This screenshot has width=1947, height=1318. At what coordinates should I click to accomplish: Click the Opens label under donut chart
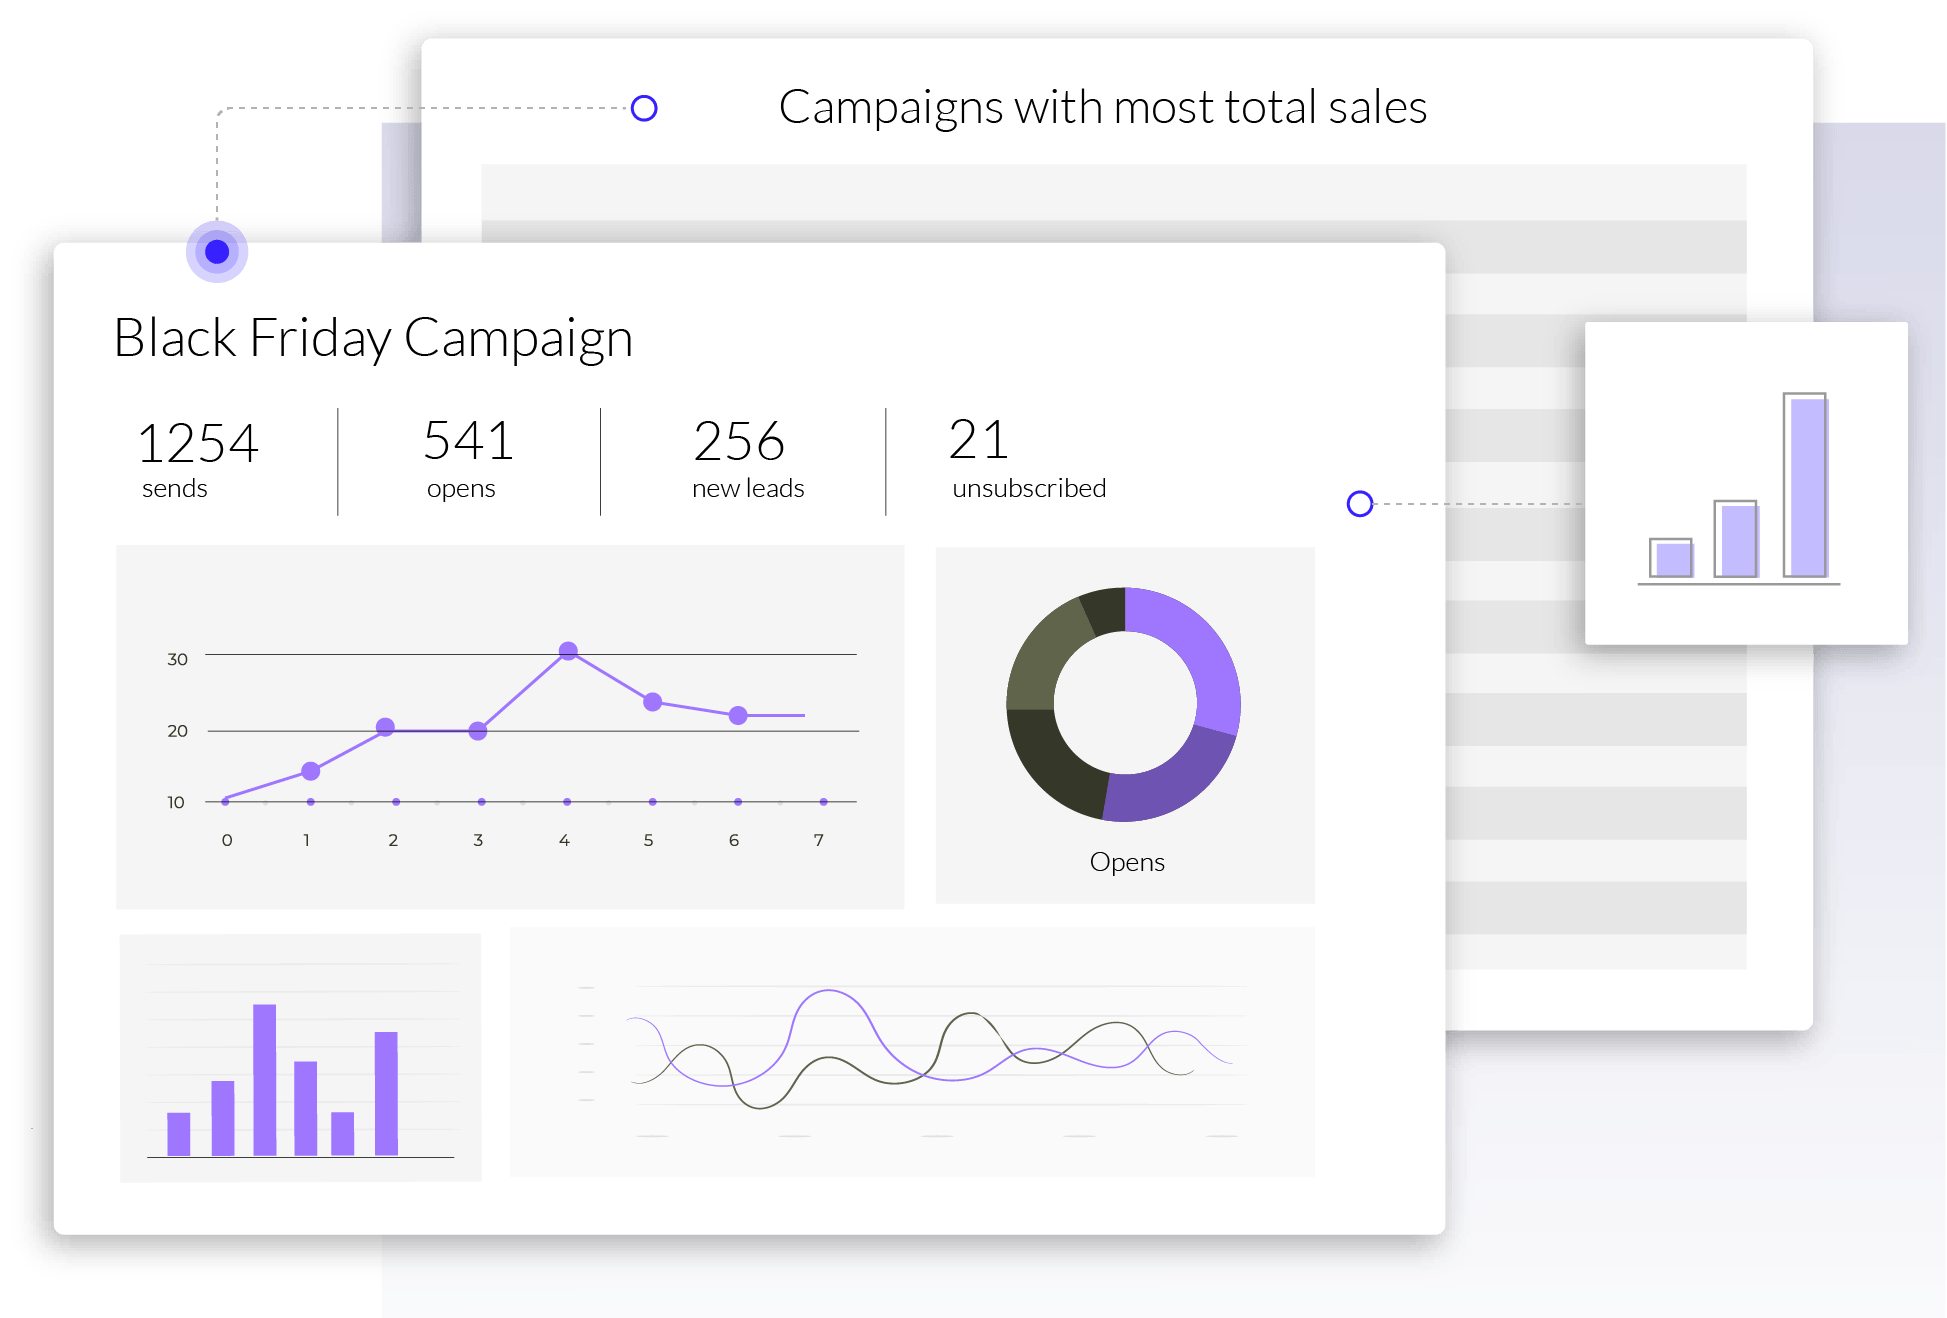pos(1127,862)
